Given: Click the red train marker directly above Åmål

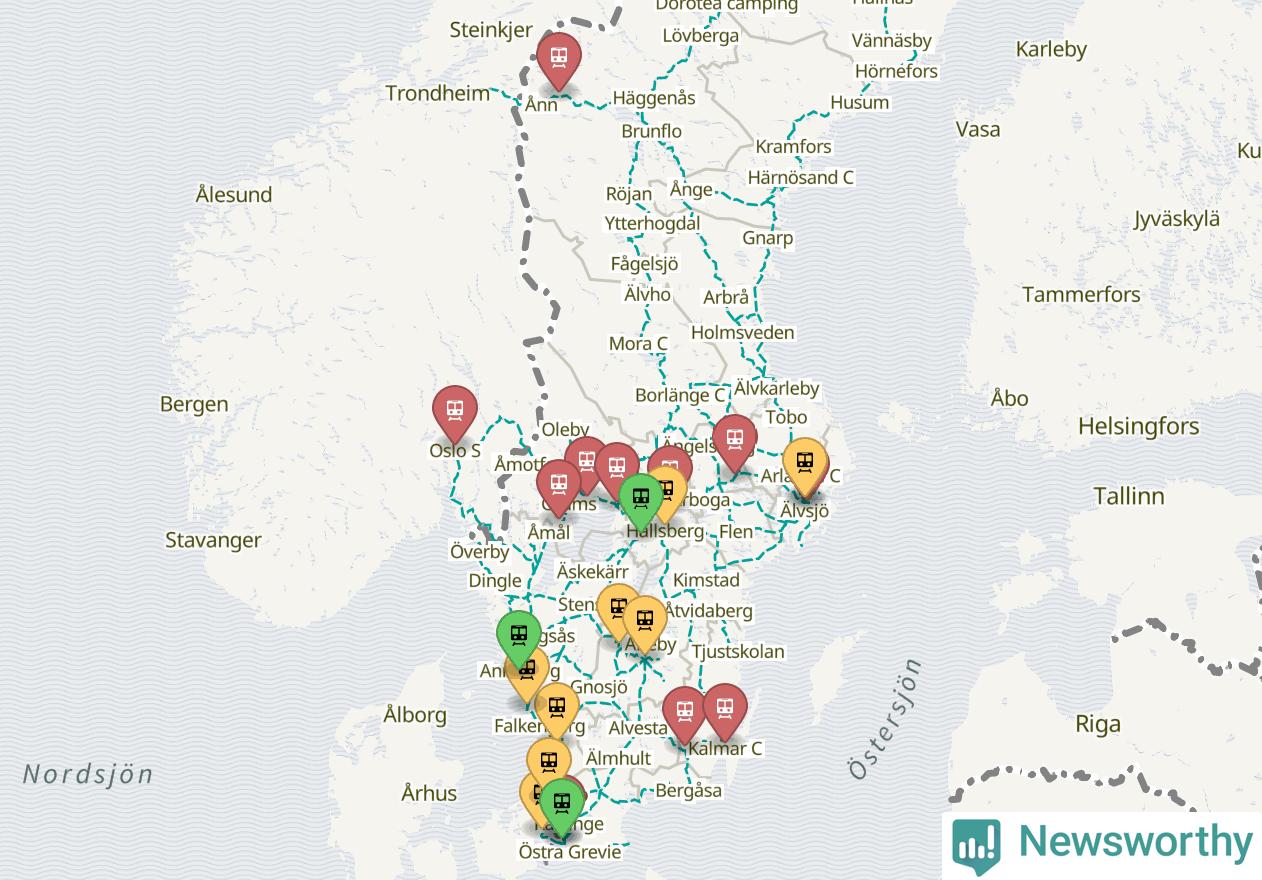Looking at the screenshot, I should pyautogui.click(x=558, y=488).
